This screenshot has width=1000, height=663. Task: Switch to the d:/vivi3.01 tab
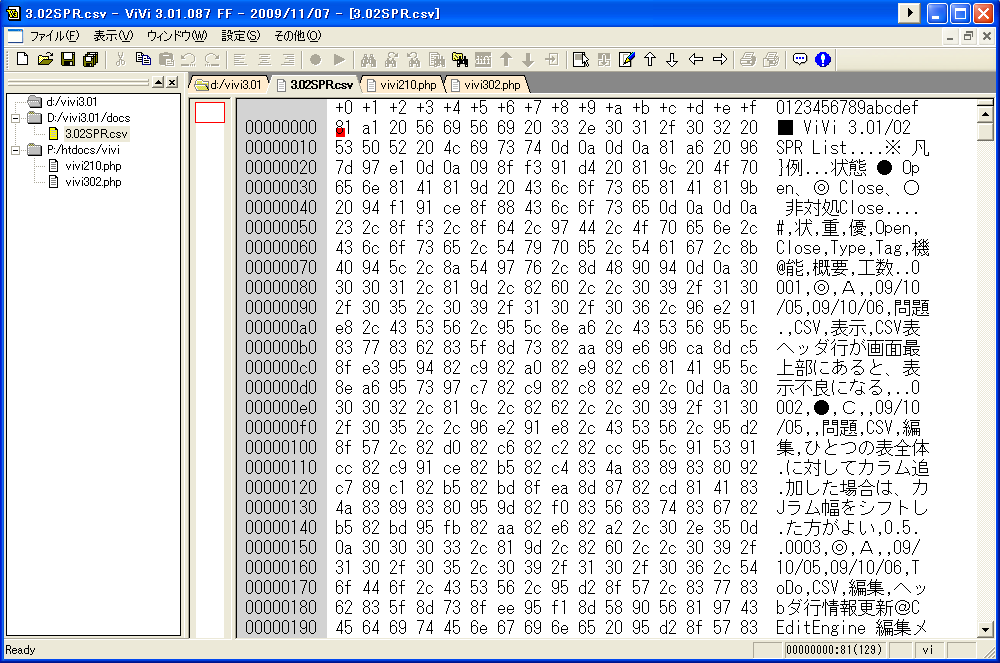(x=228, y=85)
